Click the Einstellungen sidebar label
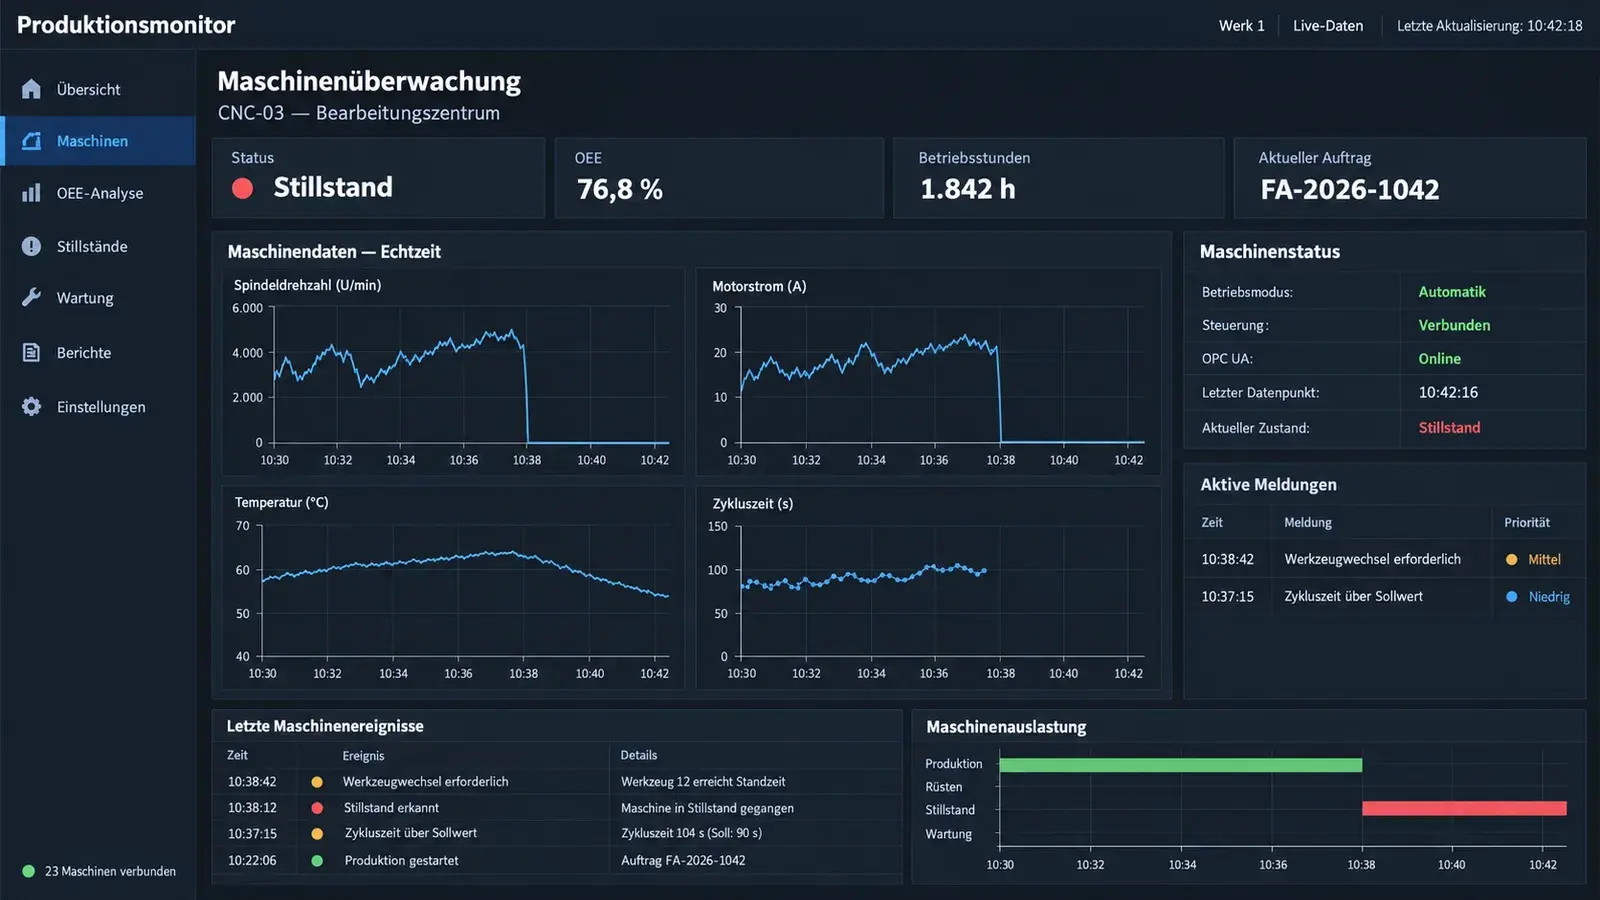 pos(101,407)
